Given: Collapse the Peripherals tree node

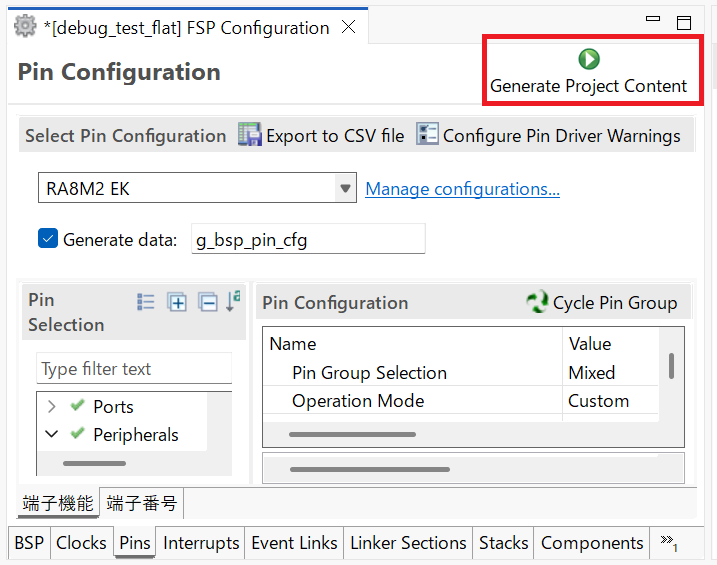Looking at the screenshot, I should click(51, 435).
